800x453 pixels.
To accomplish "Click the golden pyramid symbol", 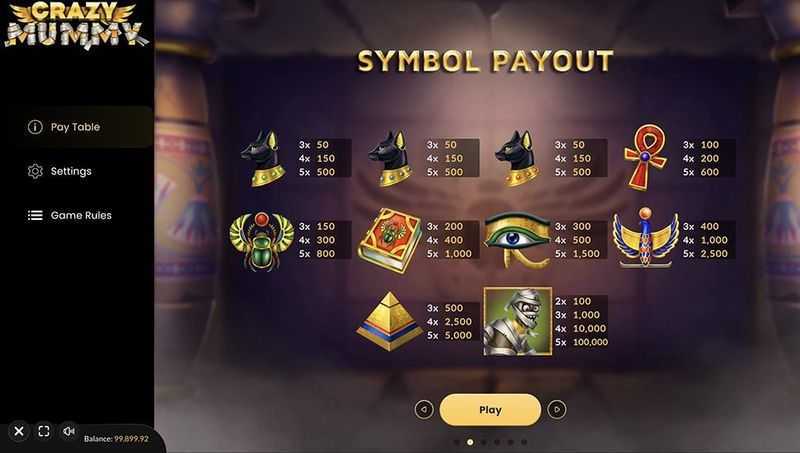I will tap(390, 321).
